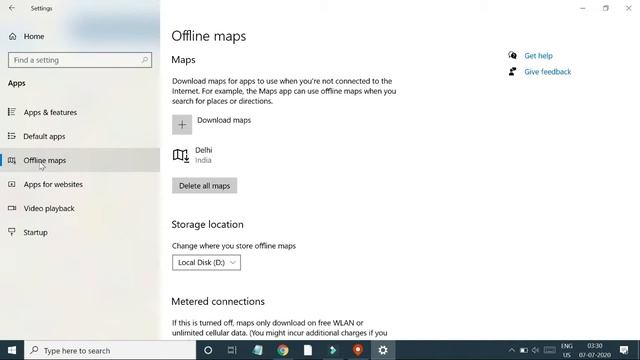Click the Home house icon
Screen dimensions: 640x360
pos(13,36)
